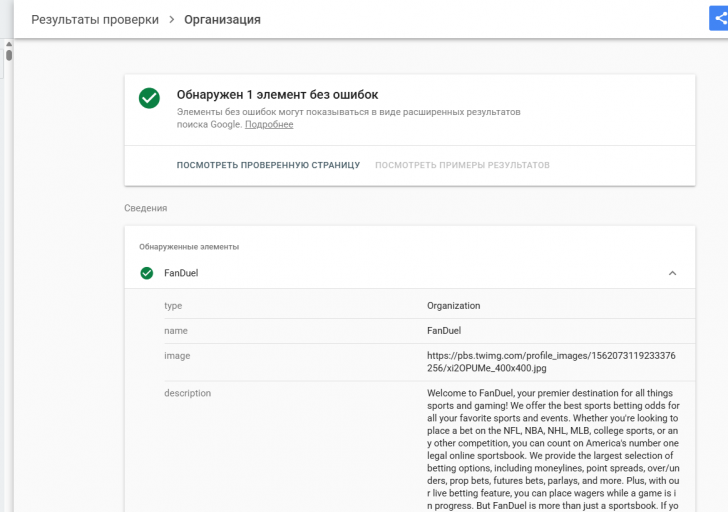The image size is (728, 512).
Task: Select the description field label
Action: click(188, 393)
